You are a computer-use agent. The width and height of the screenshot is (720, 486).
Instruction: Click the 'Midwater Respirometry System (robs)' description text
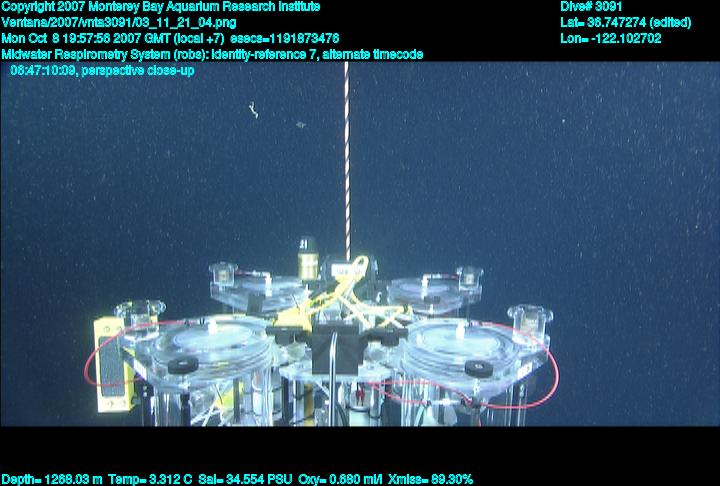106,55
